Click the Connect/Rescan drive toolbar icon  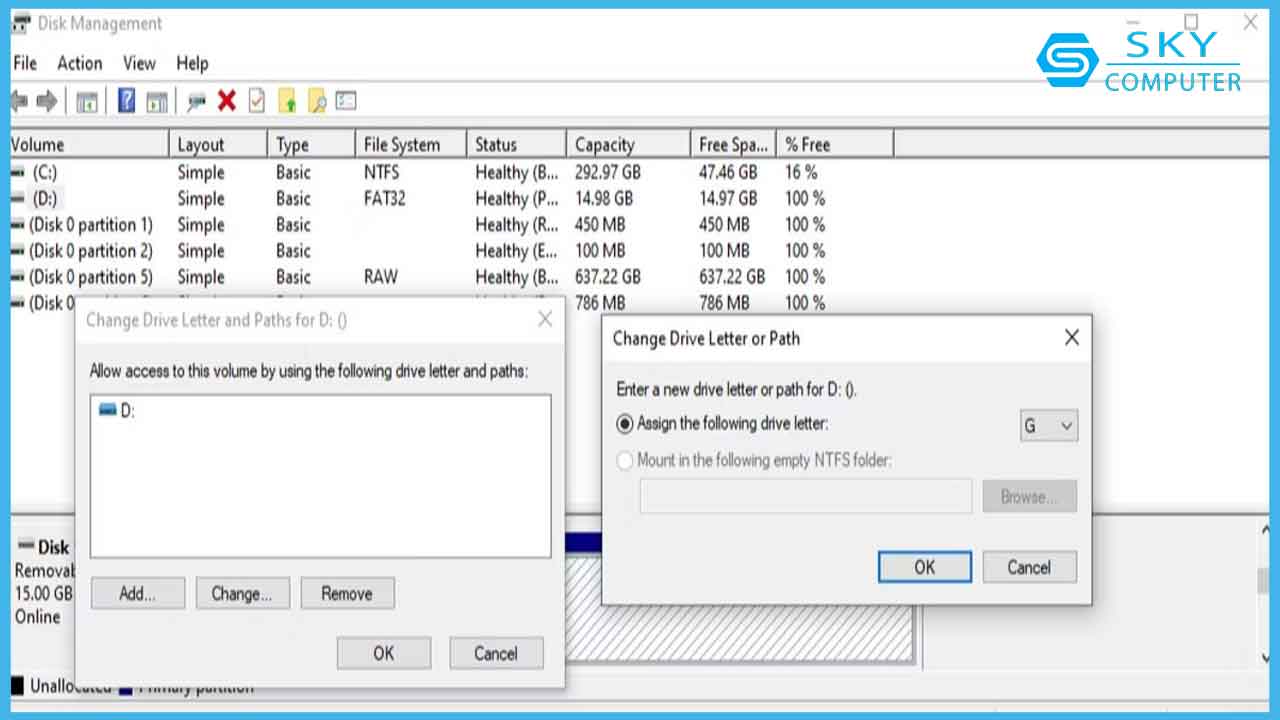point(196,101)
